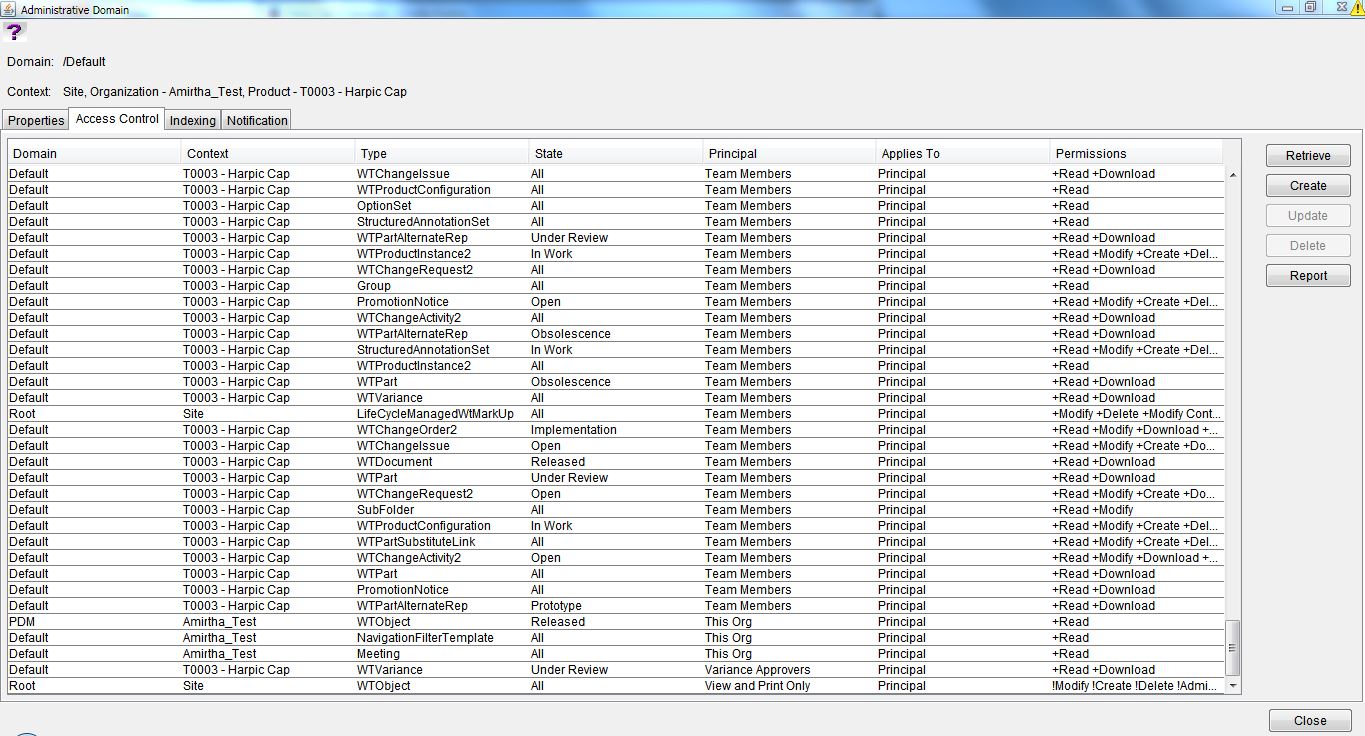Select the WTChangeOrder2 type cell
1365x736 pixels.
(442, 430)
